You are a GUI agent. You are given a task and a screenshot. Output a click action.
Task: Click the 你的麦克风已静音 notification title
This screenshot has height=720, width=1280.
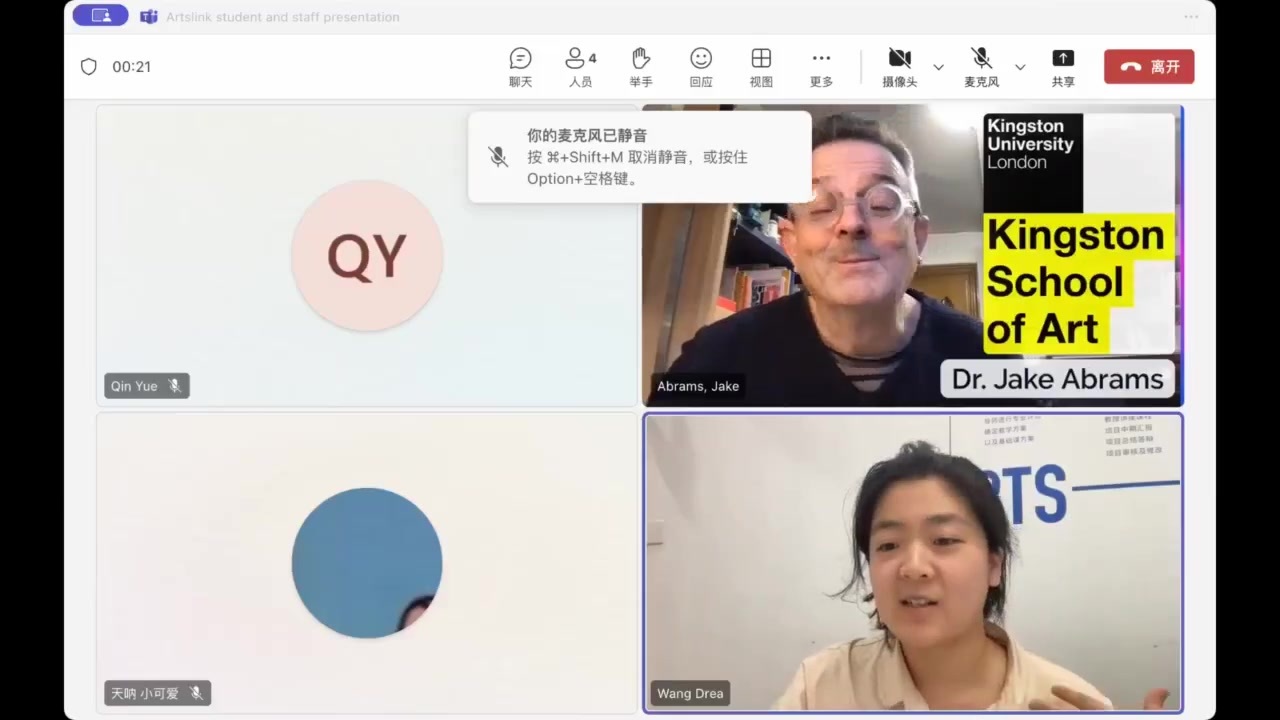pyautogui.click(x=587, y=135)
